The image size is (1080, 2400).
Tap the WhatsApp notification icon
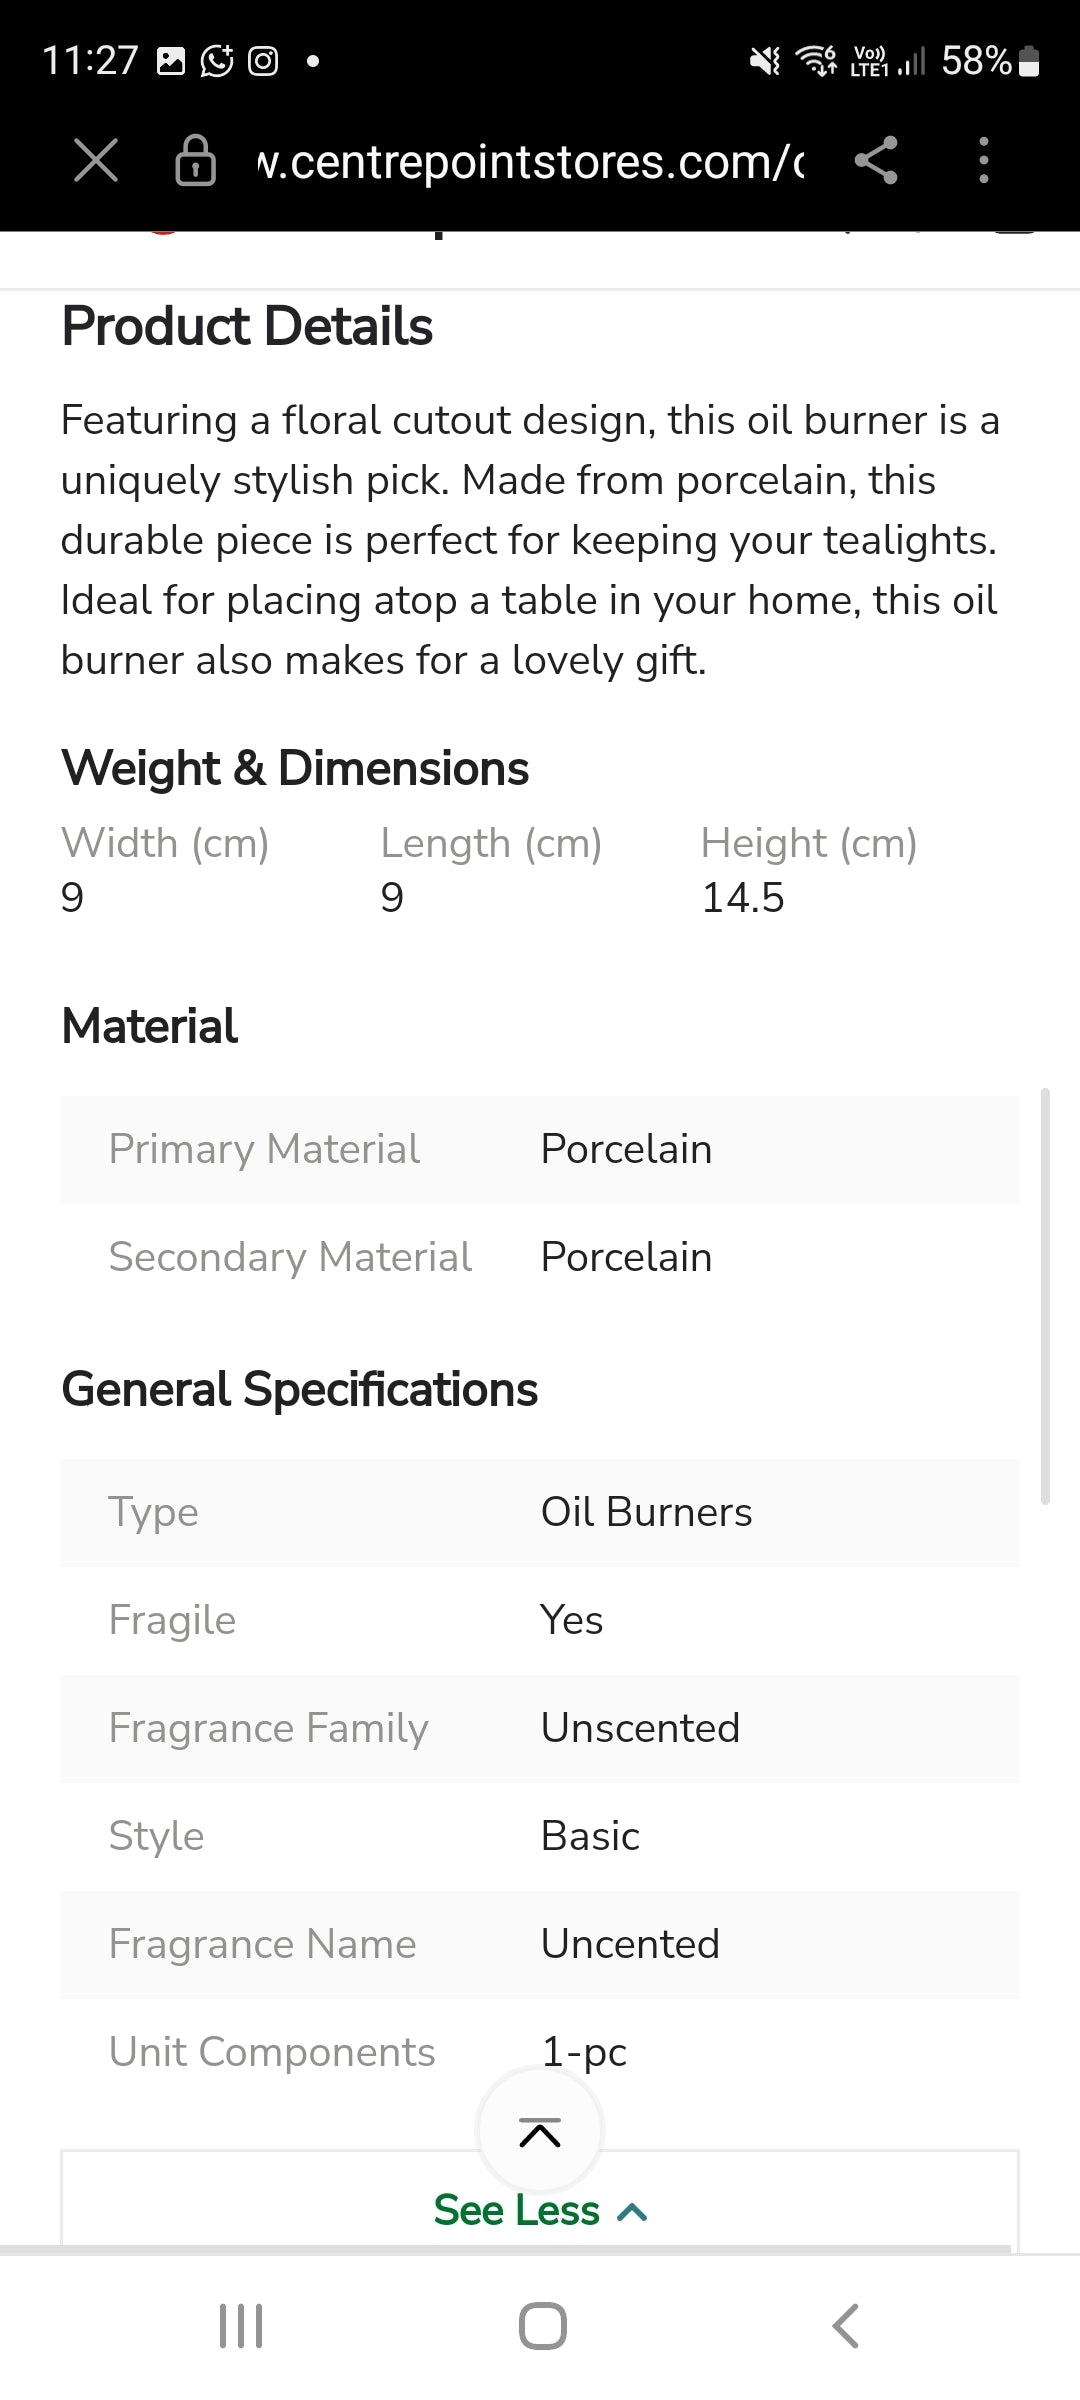(217, 61)
